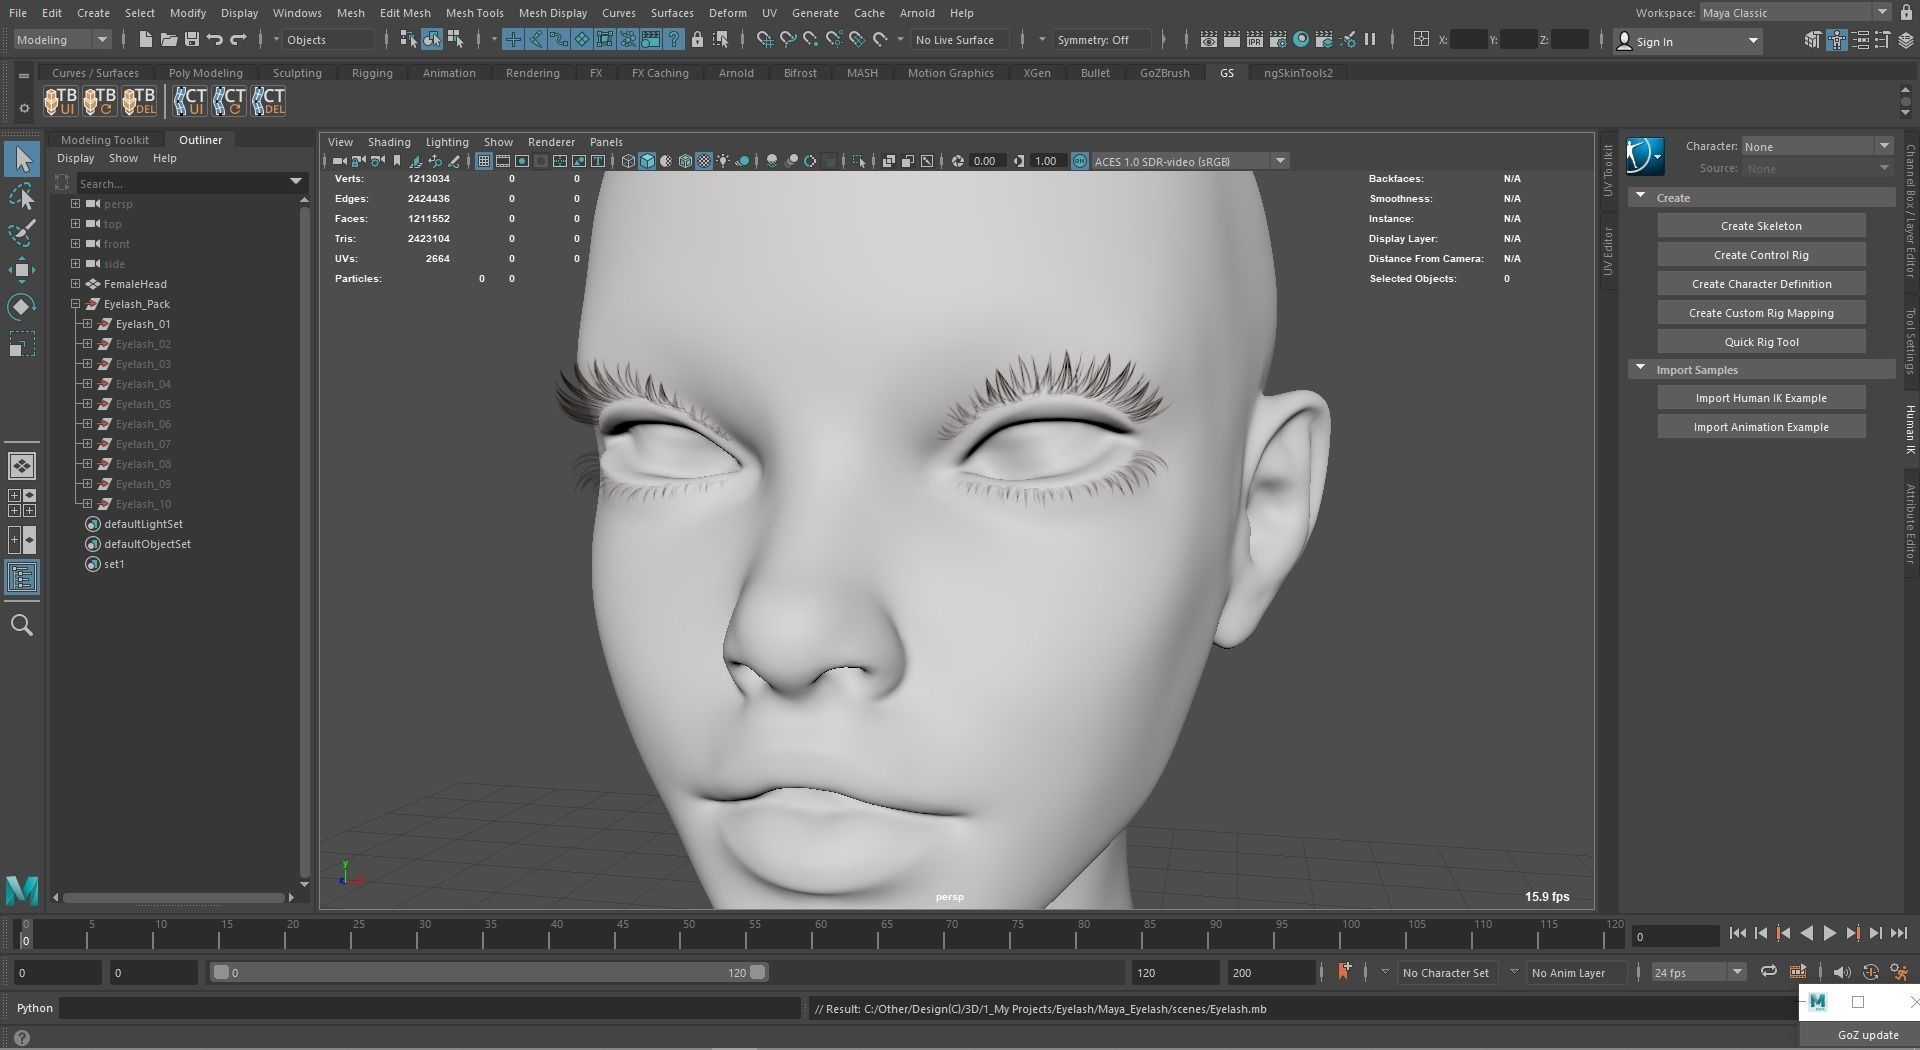Click frame 60 on the time slider
1920x1050 pixels.
821,934
